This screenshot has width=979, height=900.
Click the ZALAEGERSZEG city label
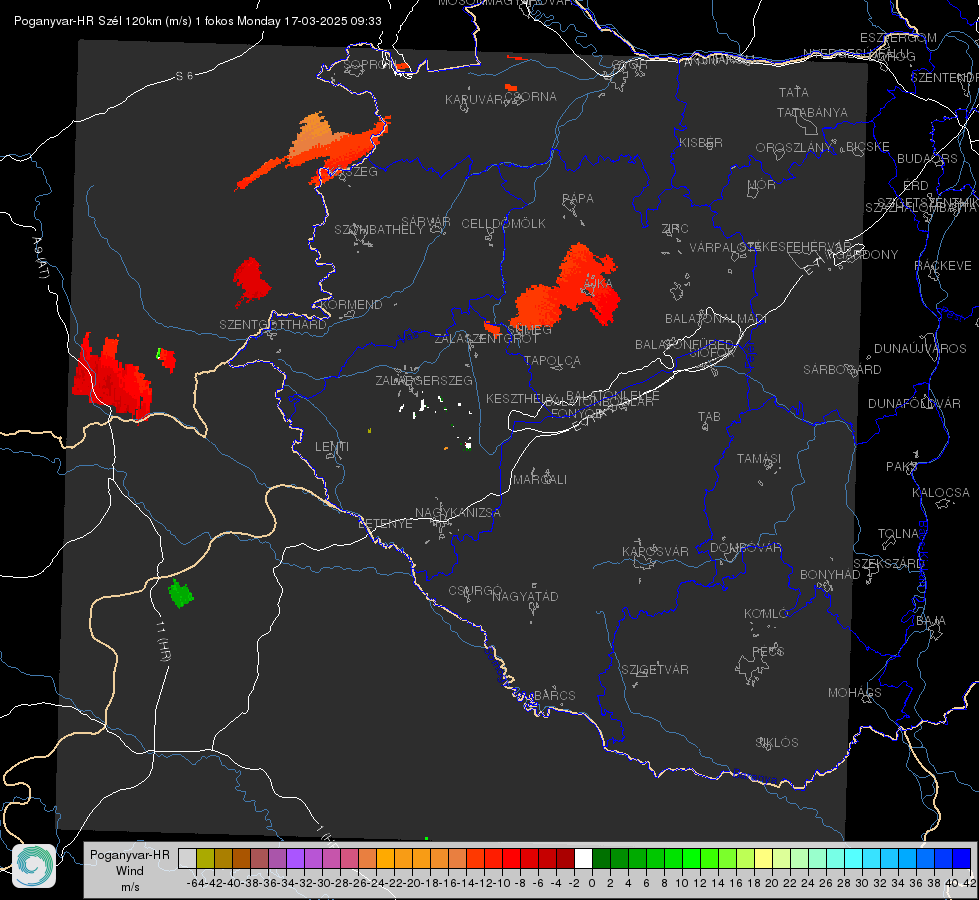(423, 380)
